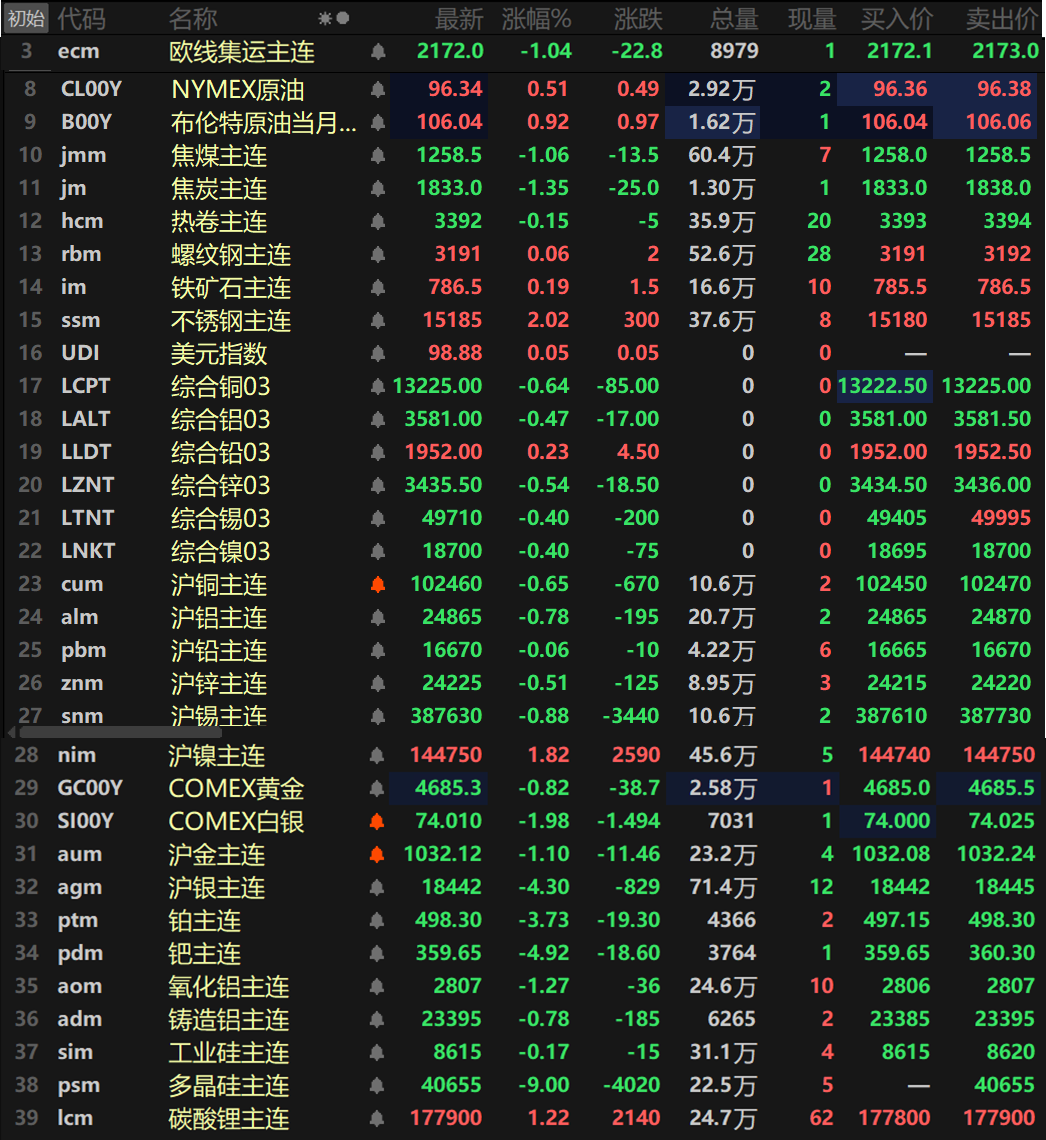Viewport: 1046px width, 1140px height.
Task: Select the 初始 tab in header
Action: [25, 18]
